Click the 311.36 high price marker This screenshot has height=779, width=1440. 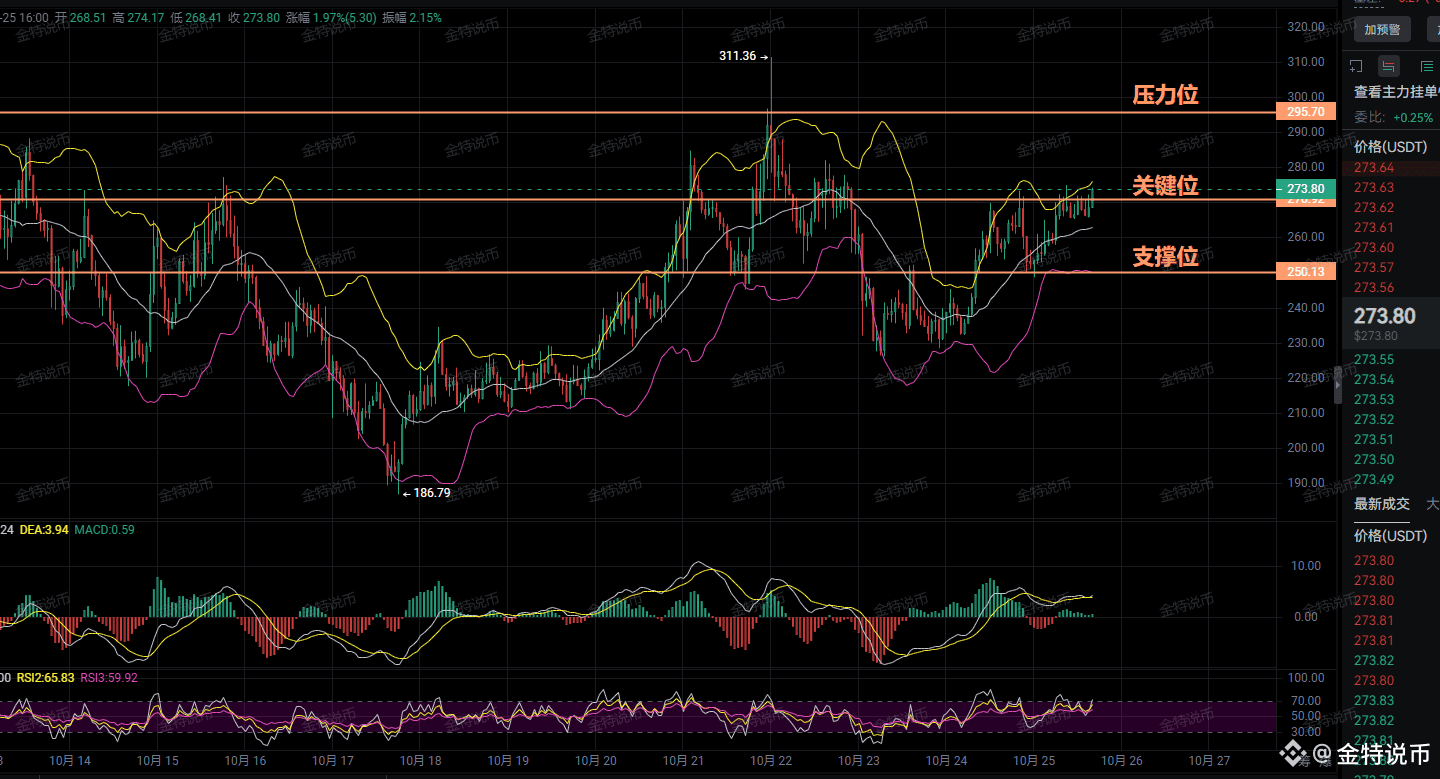[743, 56]
